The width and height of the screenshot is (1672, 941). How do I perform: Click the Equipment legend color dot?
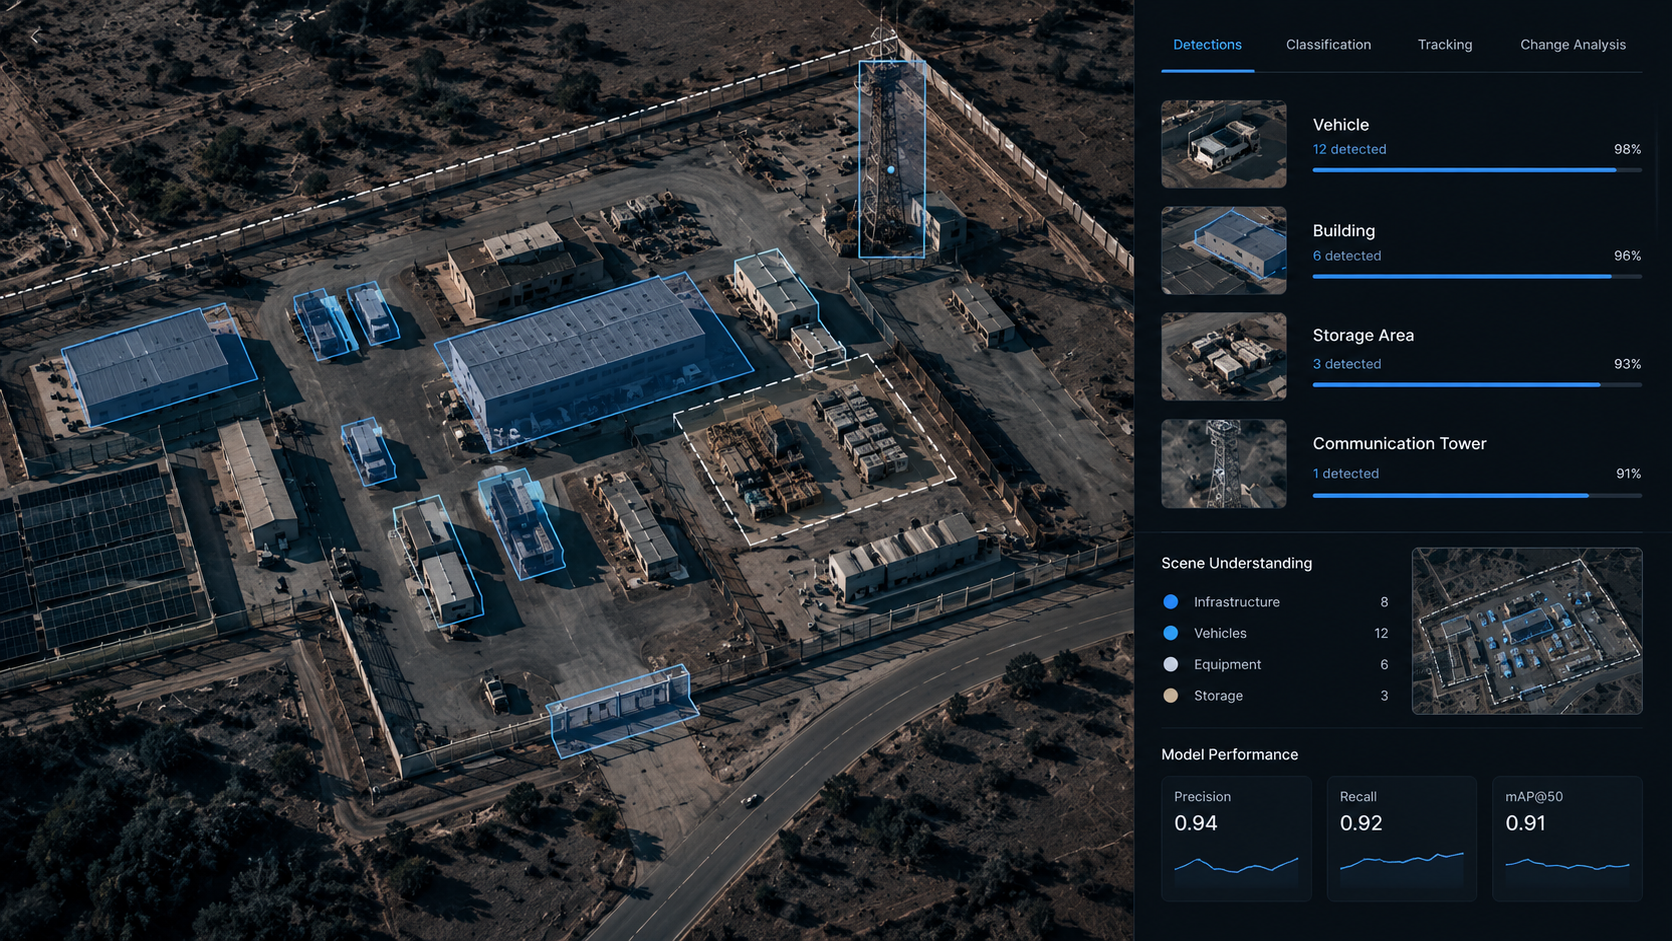[1171, 664]
